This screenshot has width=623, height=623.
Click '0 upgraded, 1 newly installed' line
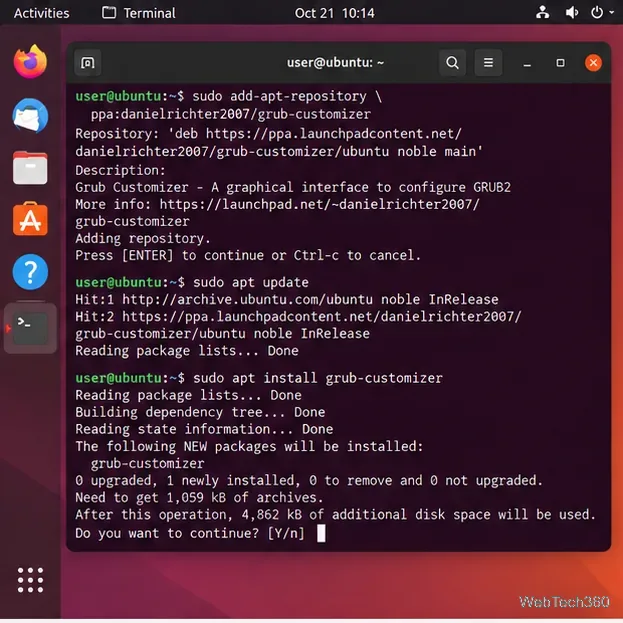tap(309, 480)
